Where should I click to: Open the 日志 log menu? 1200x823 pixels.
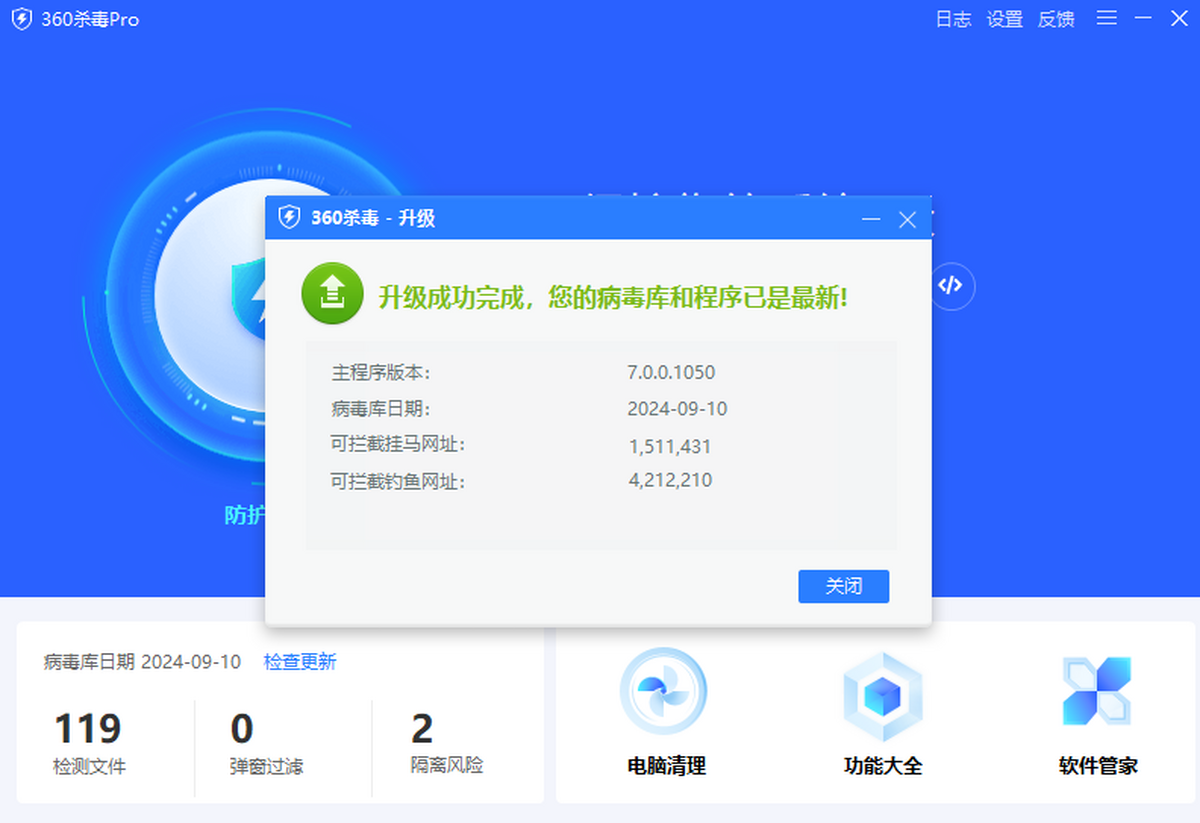[x=952, y=19]
